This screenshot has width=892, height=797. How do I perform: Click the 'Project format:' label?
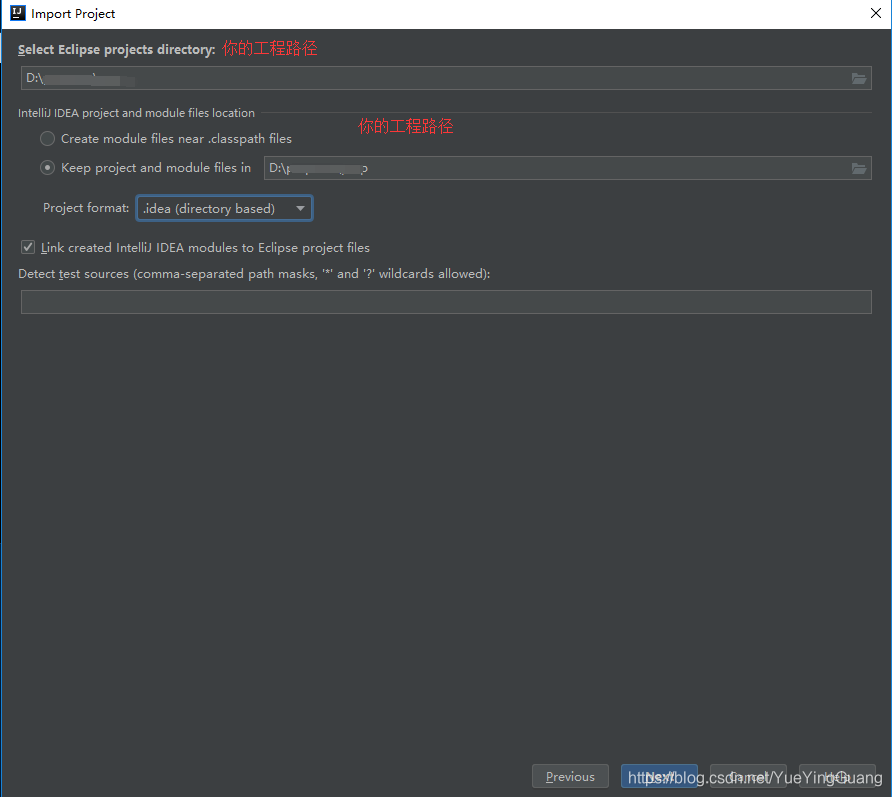pos(86,208)
